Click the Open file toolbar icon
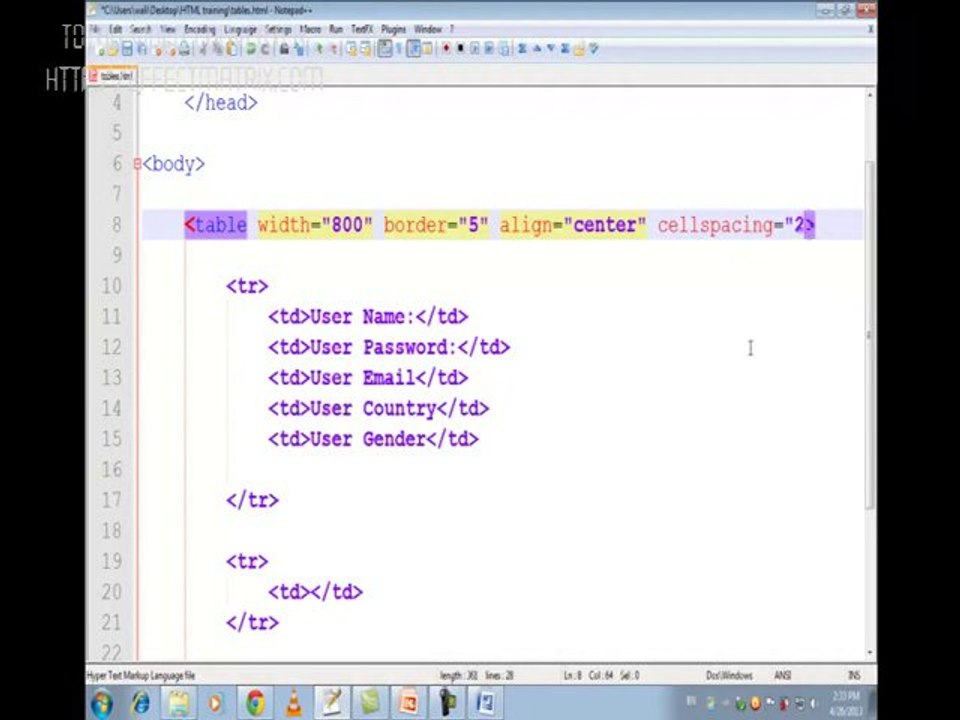 [x=114, y=50]
